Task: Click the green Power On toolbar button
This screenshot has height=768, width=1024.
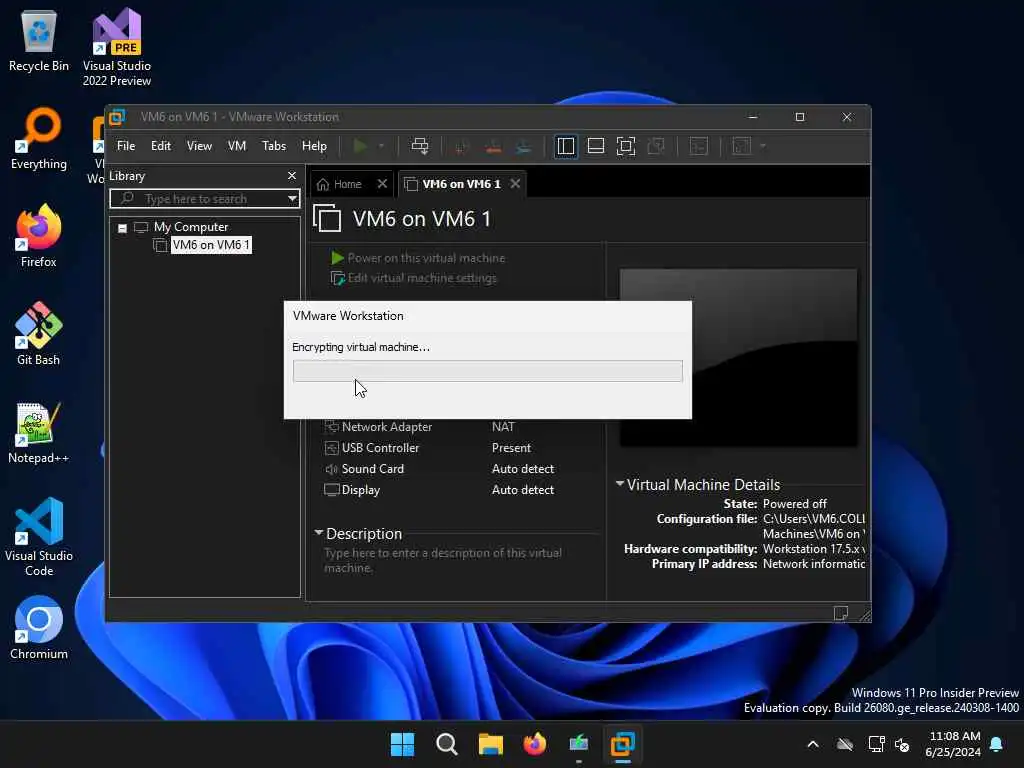Action: point(360,146)
